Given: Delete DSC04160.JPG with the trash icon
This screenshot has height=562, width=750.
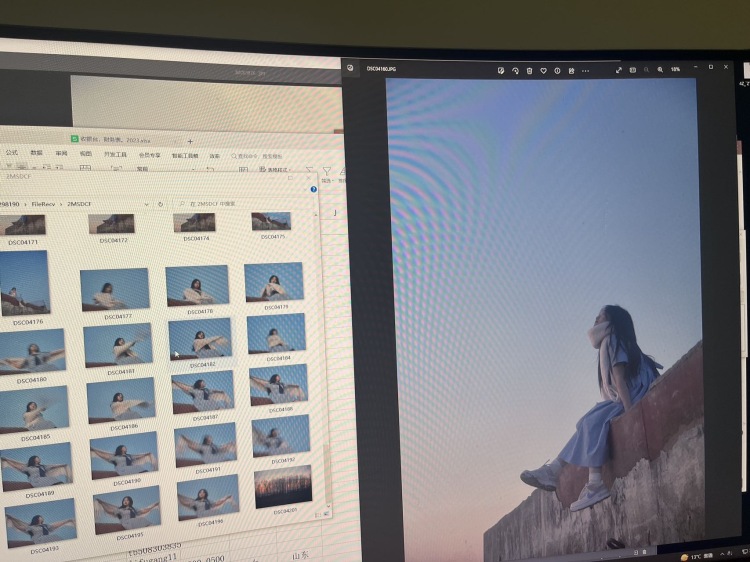Looking at the screenshot, I should point(529,71).
